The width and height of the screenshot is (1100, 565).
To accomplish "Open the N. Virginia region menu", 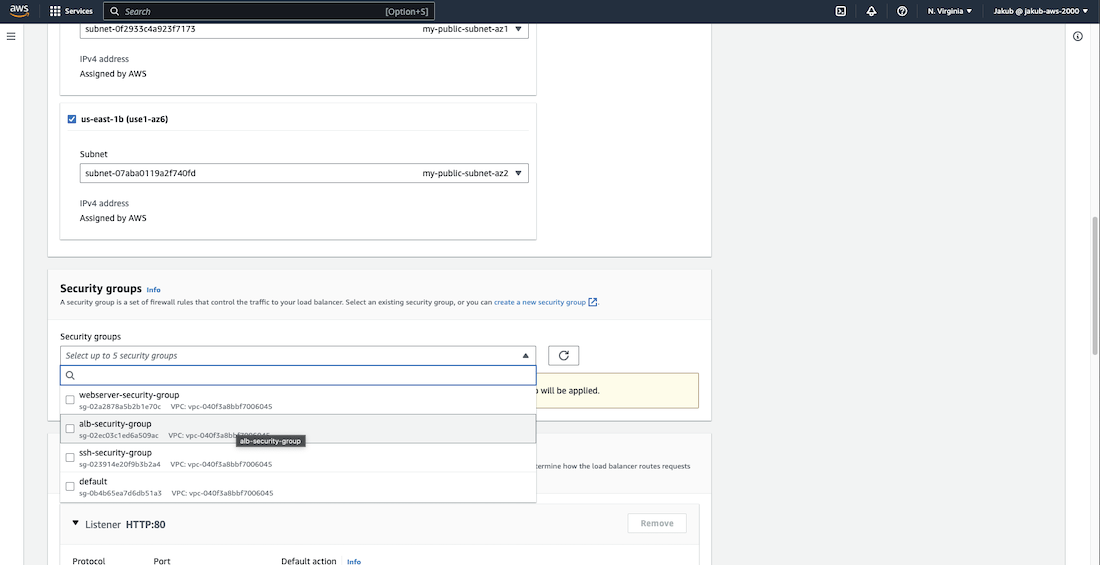I will (949, 11).
